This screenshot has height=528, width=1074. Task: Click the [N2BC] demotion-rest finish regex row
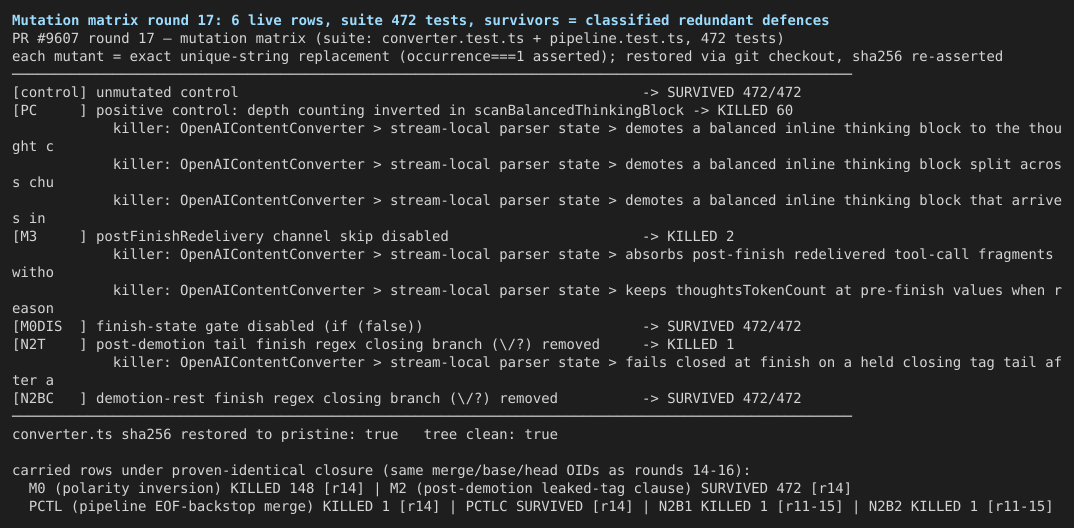pos(407,399)
